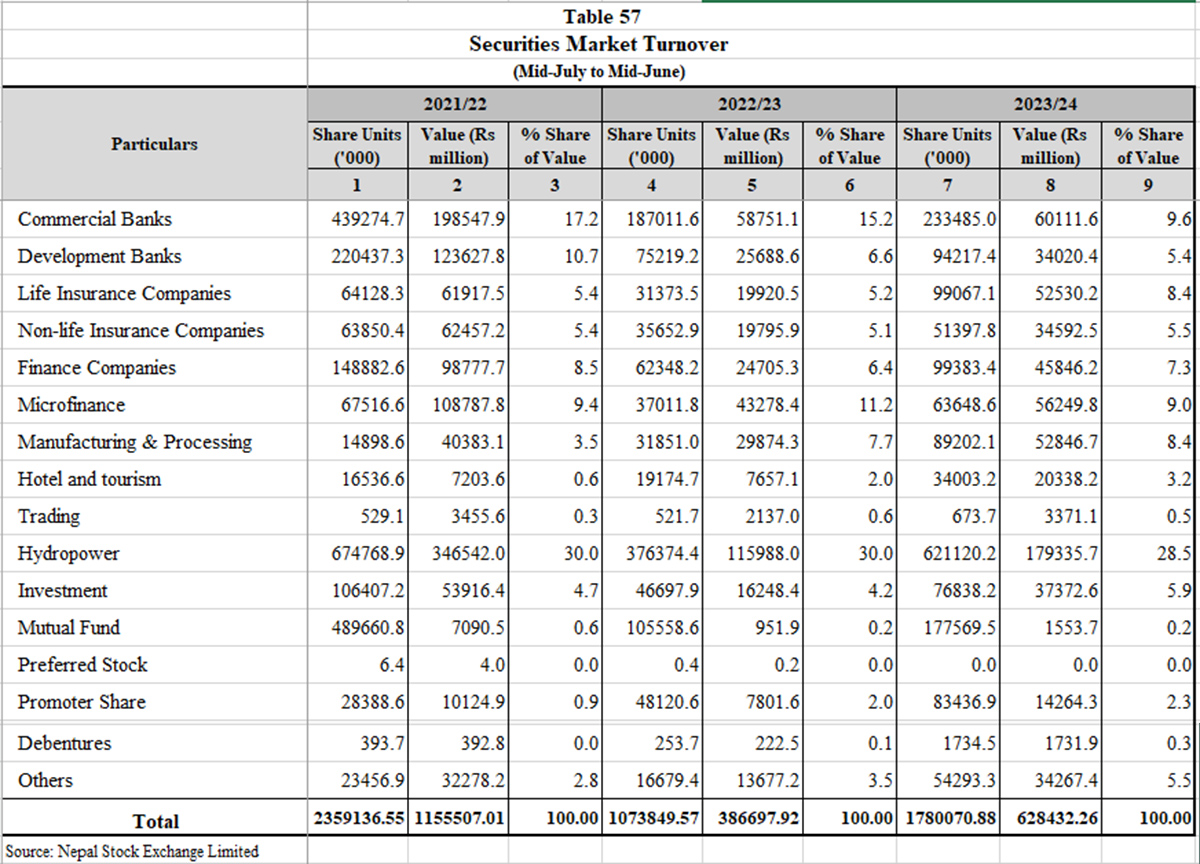Click the 2023/24 year header
Image resolution: width=1200 pixels, height=864 pixels.
(1046, 104)
